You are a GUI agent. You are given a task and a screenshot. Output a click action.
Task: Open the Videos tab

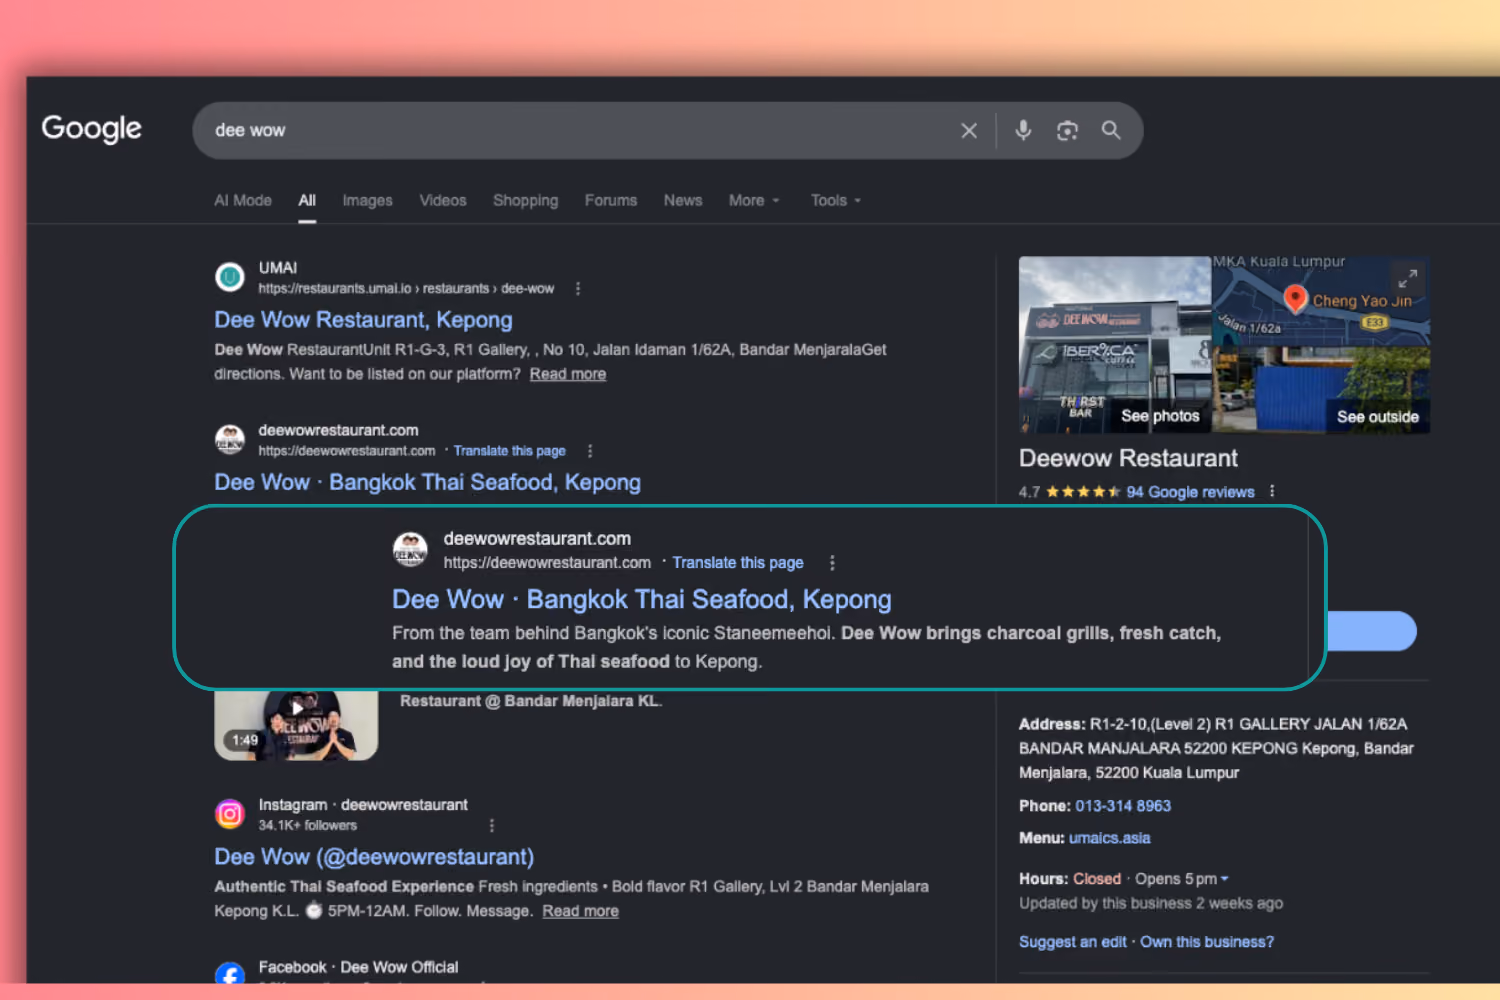443,200
